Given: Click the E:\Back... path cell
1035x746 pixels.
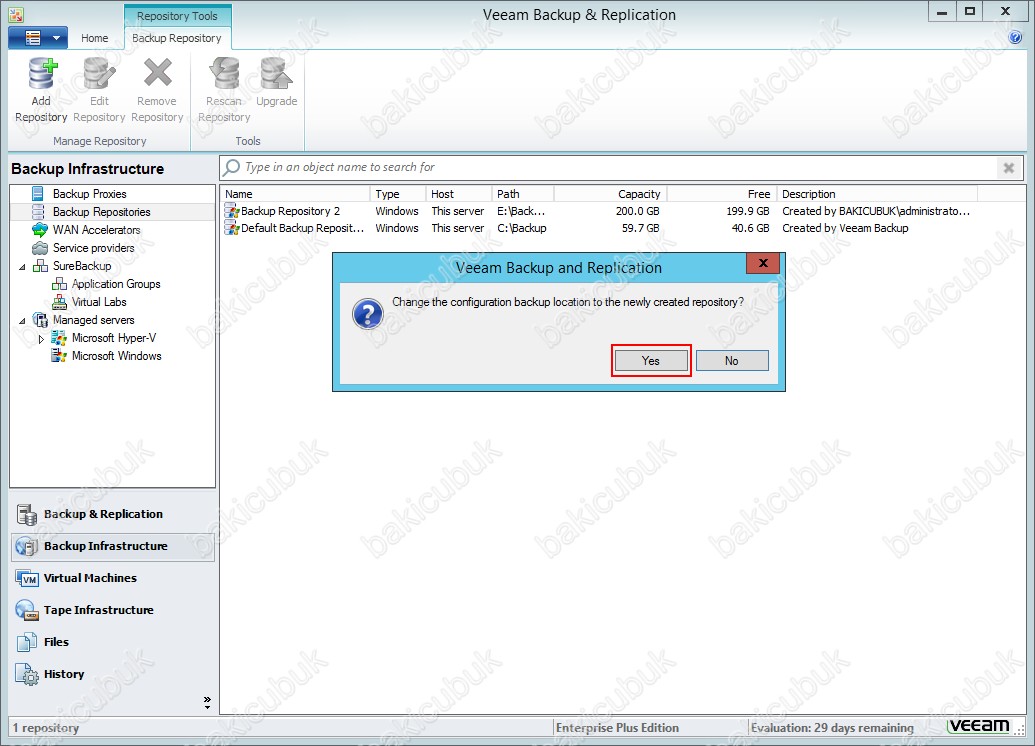Looking at the screenshot, I should pos(521,211).
